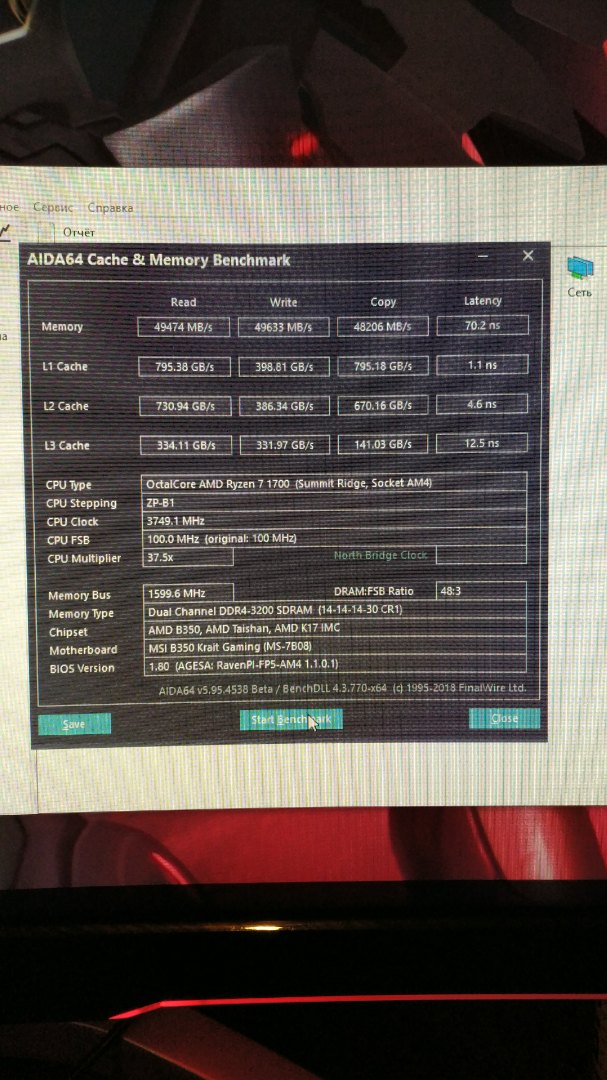The height and width of the screenshot is (1080, 607).
Task: Click the Memory Latency value 70.2 ns
Action: (482, 325)
